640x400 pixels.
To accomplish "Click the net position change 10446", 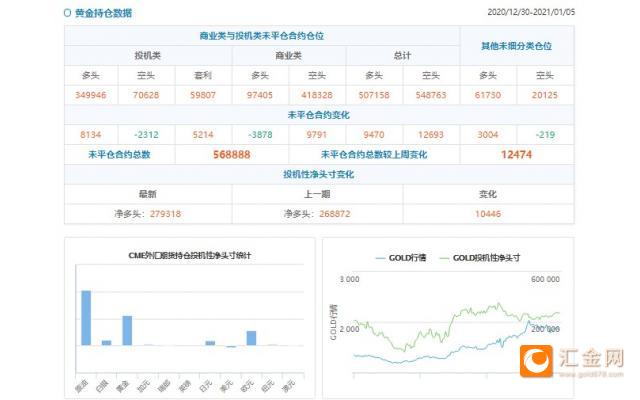I will 488,214.
